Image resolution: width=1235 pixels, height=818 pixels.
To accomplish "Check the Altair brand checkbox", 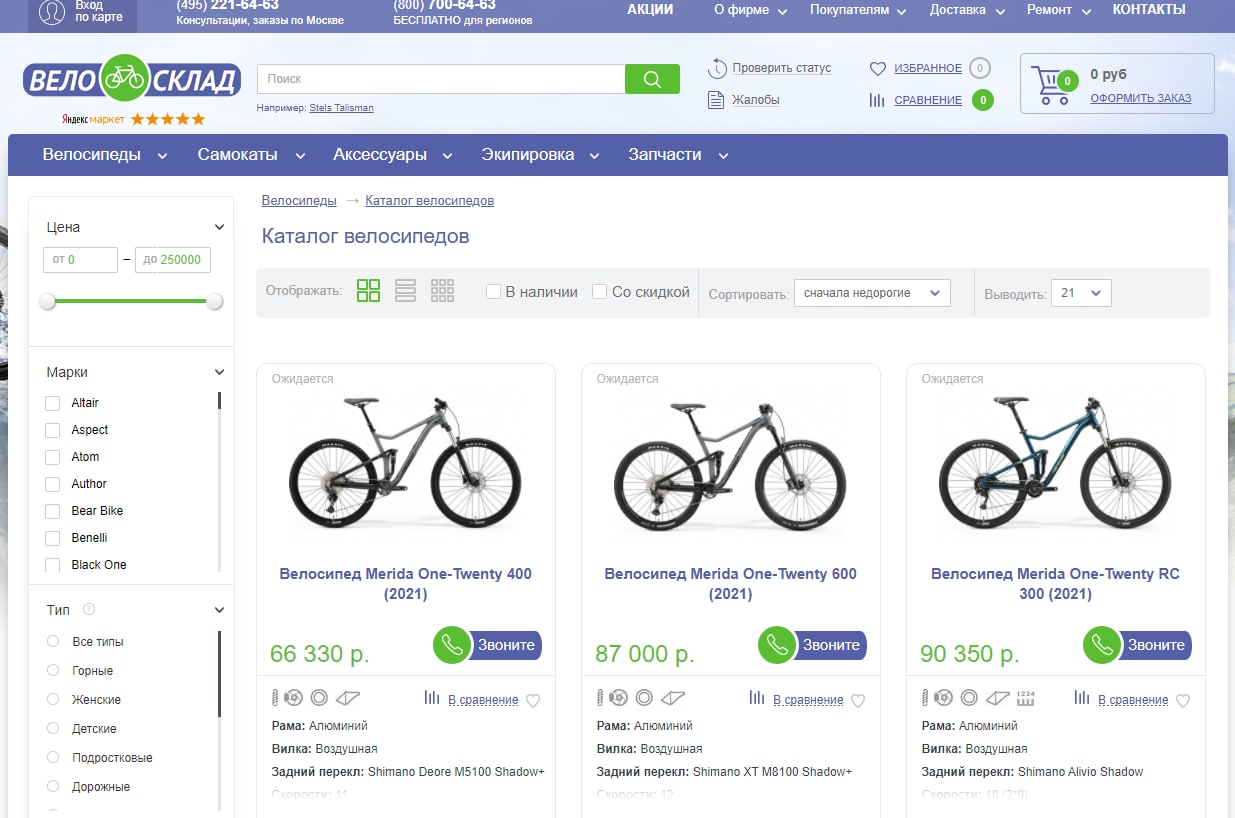I will [x=53, y=403].
